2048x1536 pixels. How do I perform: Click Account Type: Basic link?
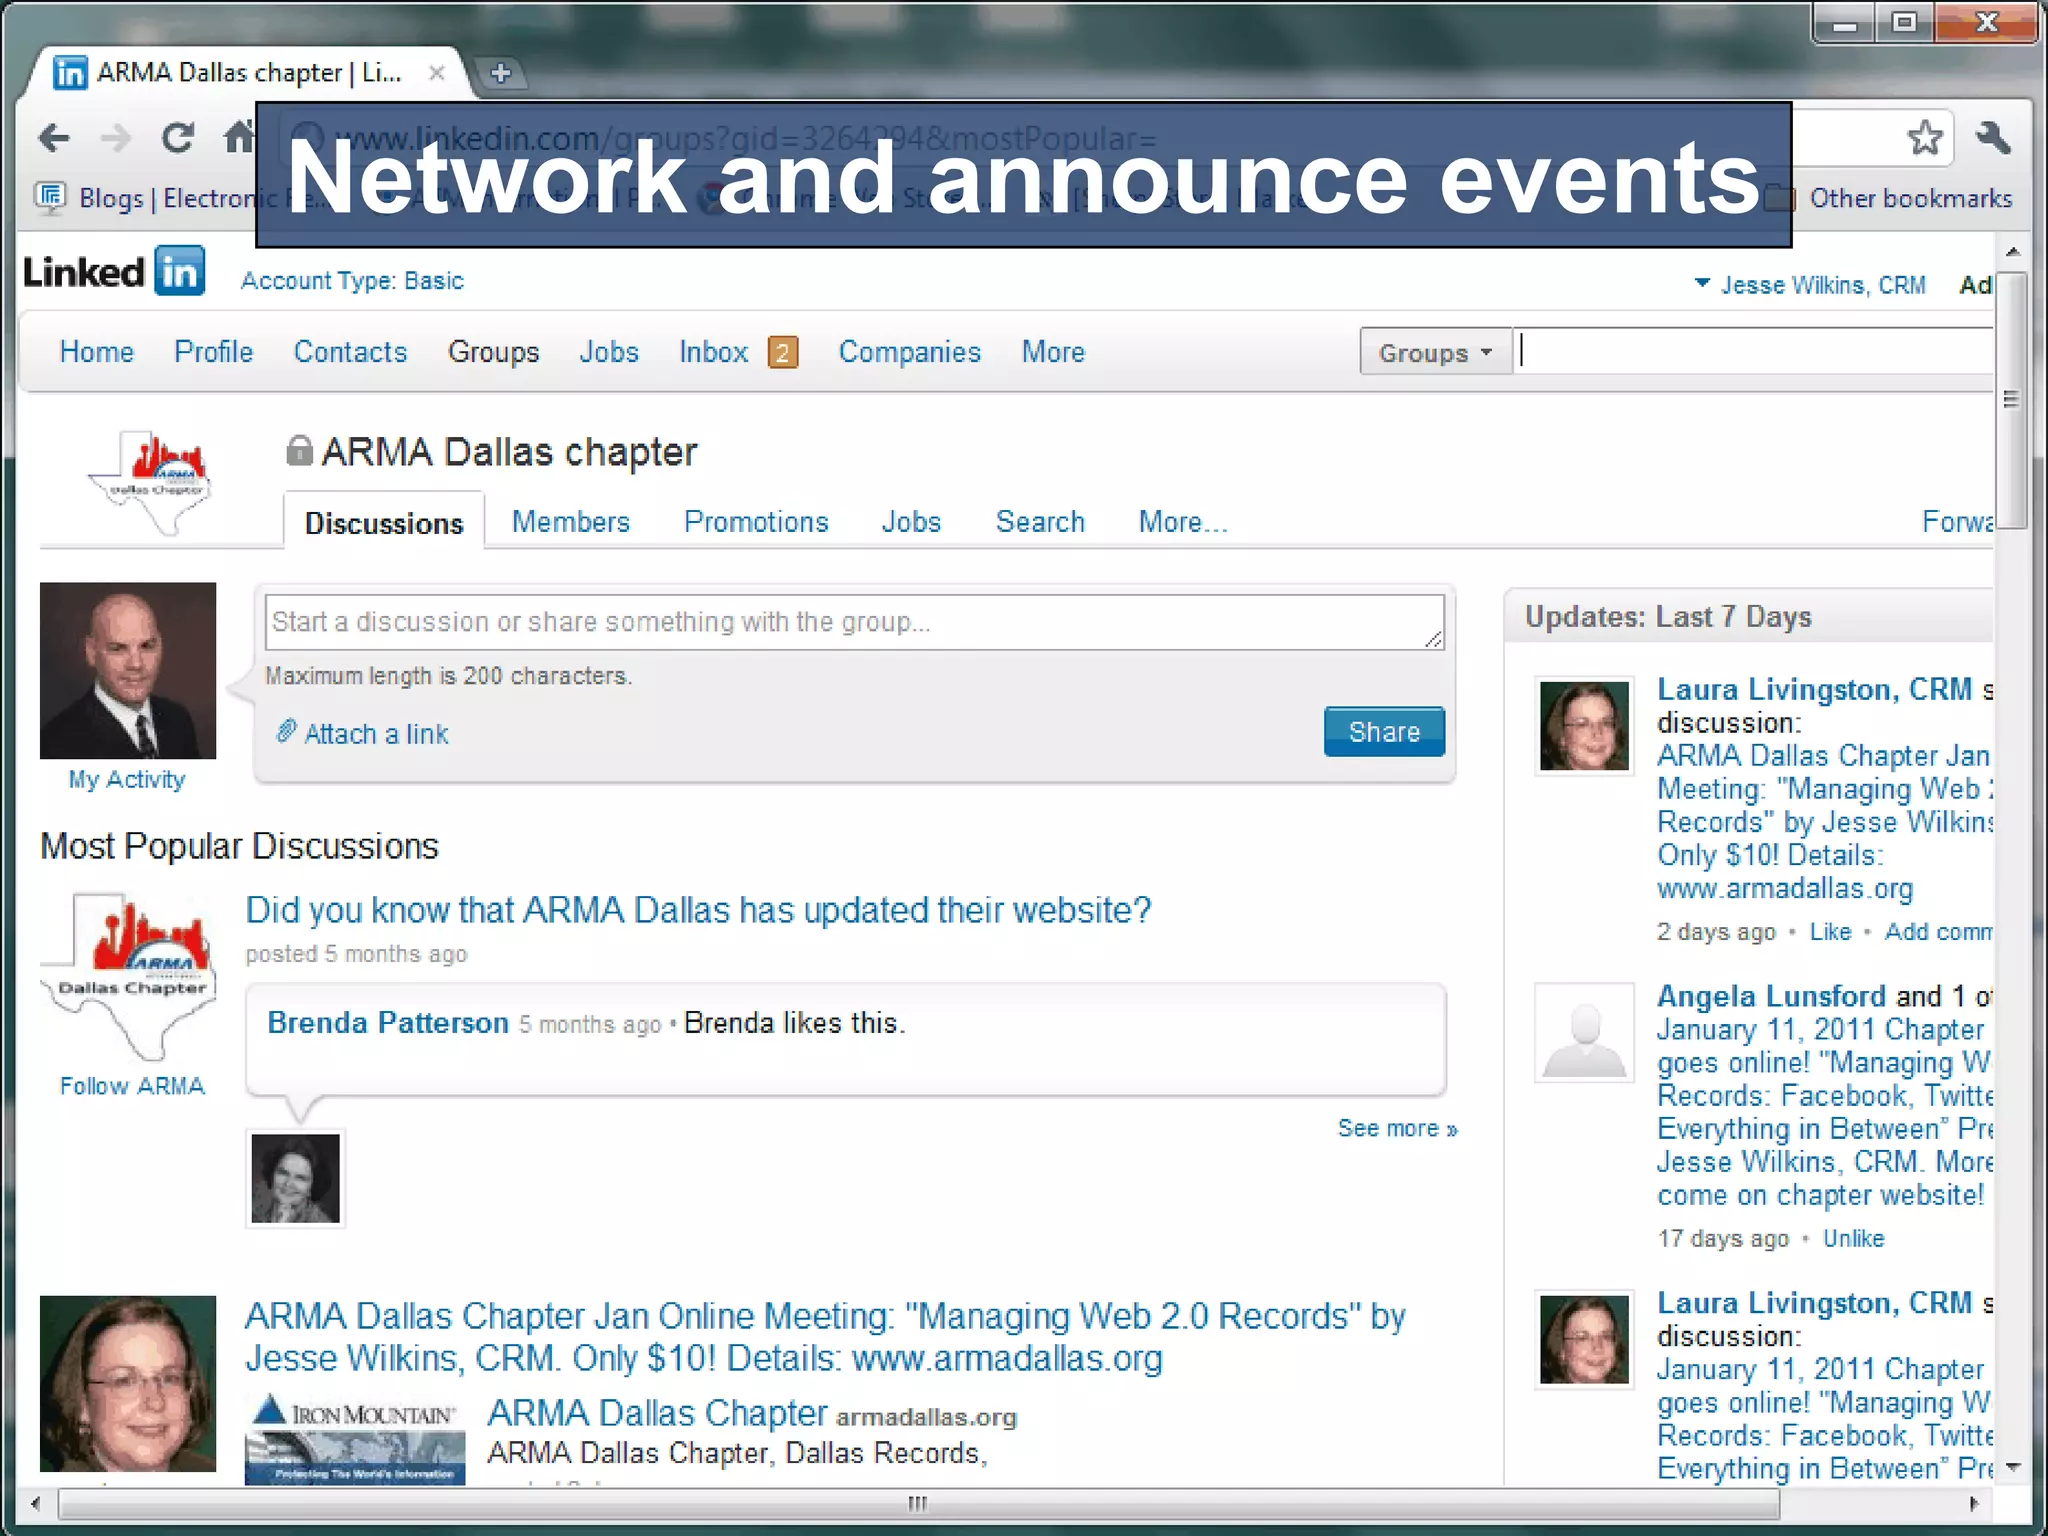pyautogui.click(x=352, y=281)
